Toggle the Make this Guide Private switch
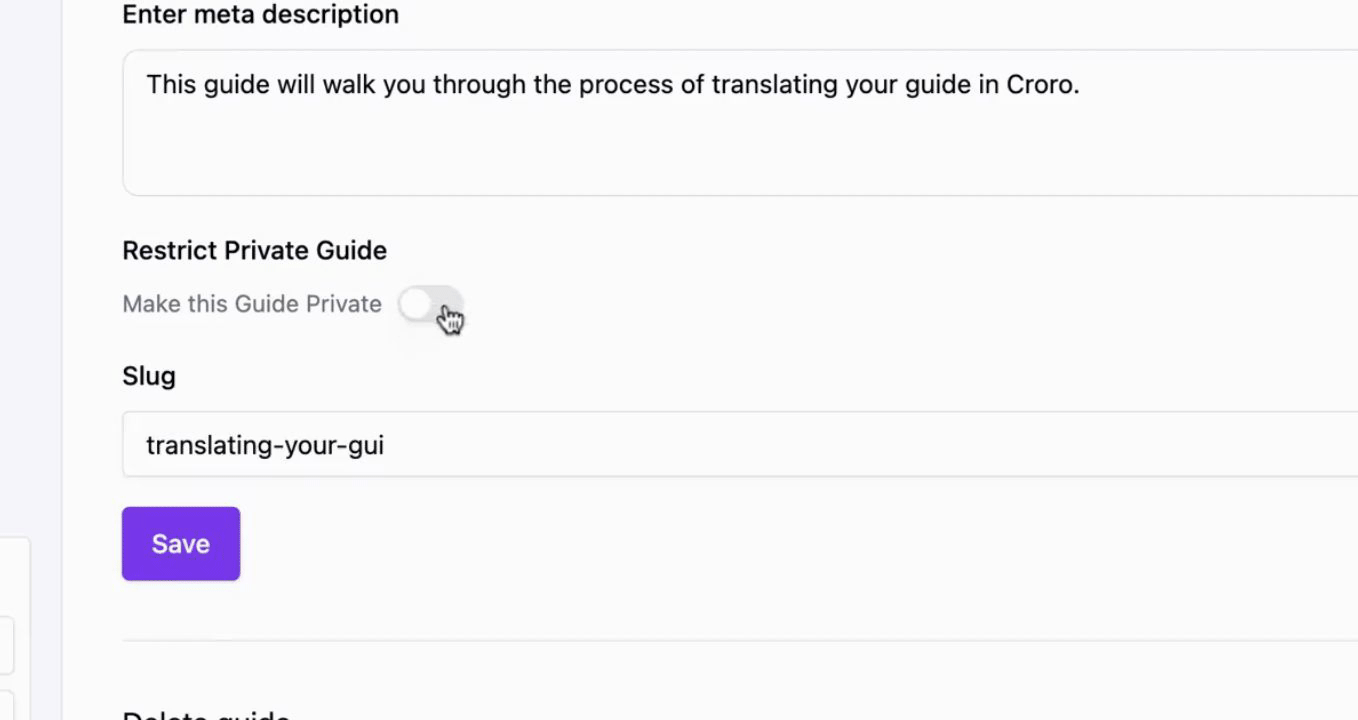 coord(430,304)
